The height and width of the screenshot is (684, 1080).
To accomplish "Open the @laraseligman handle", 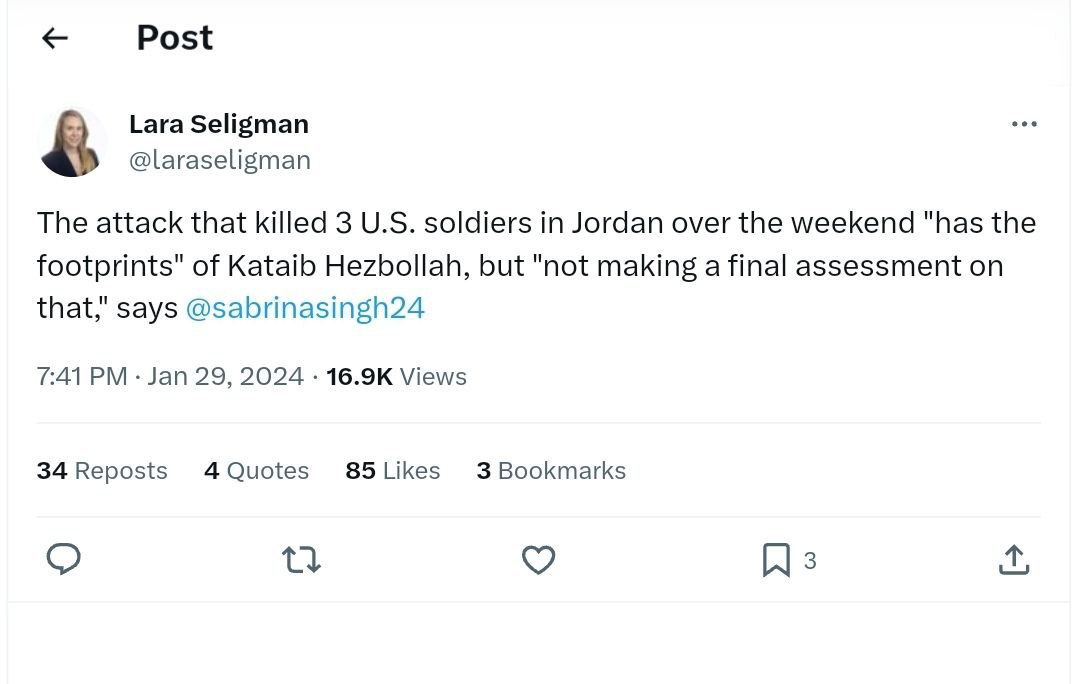I will click(220, 160).
